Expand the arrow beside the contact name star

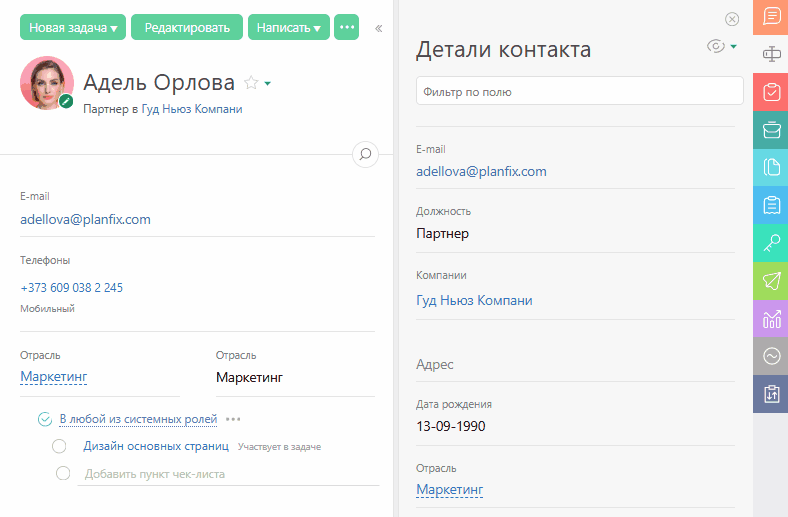268,83
